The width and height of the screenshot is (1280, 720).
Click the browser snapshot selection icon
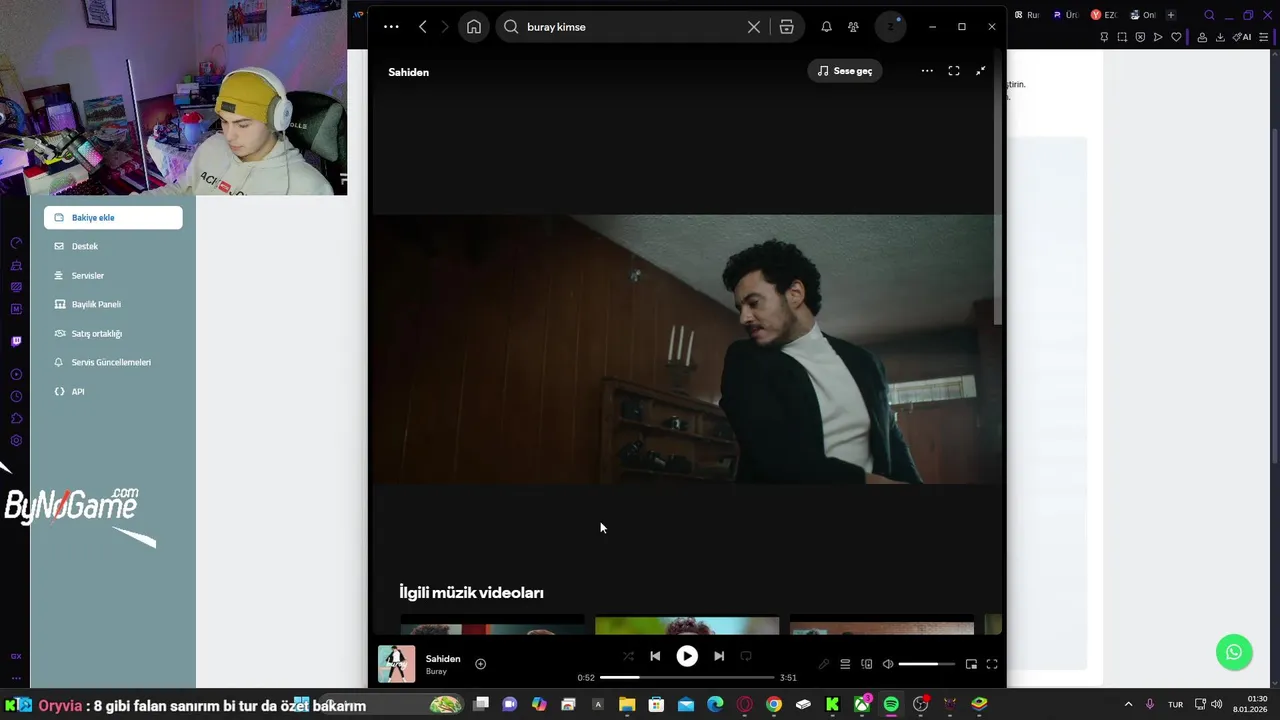pyautogui.click(x=1122, y=37)
